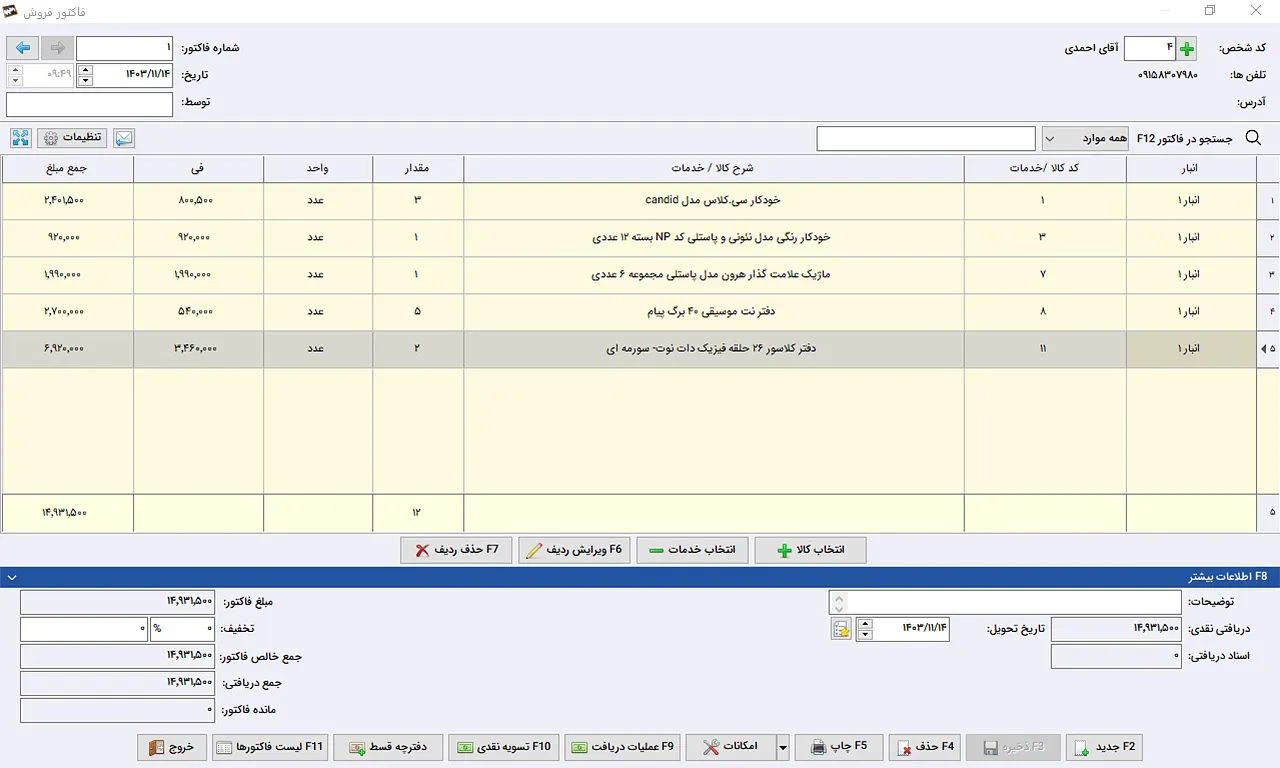1280x768 pixels.
Task: Select the دفتر نت موسیقی ۴۰ برگ پیام row
Action: click(x=640, y=312)
